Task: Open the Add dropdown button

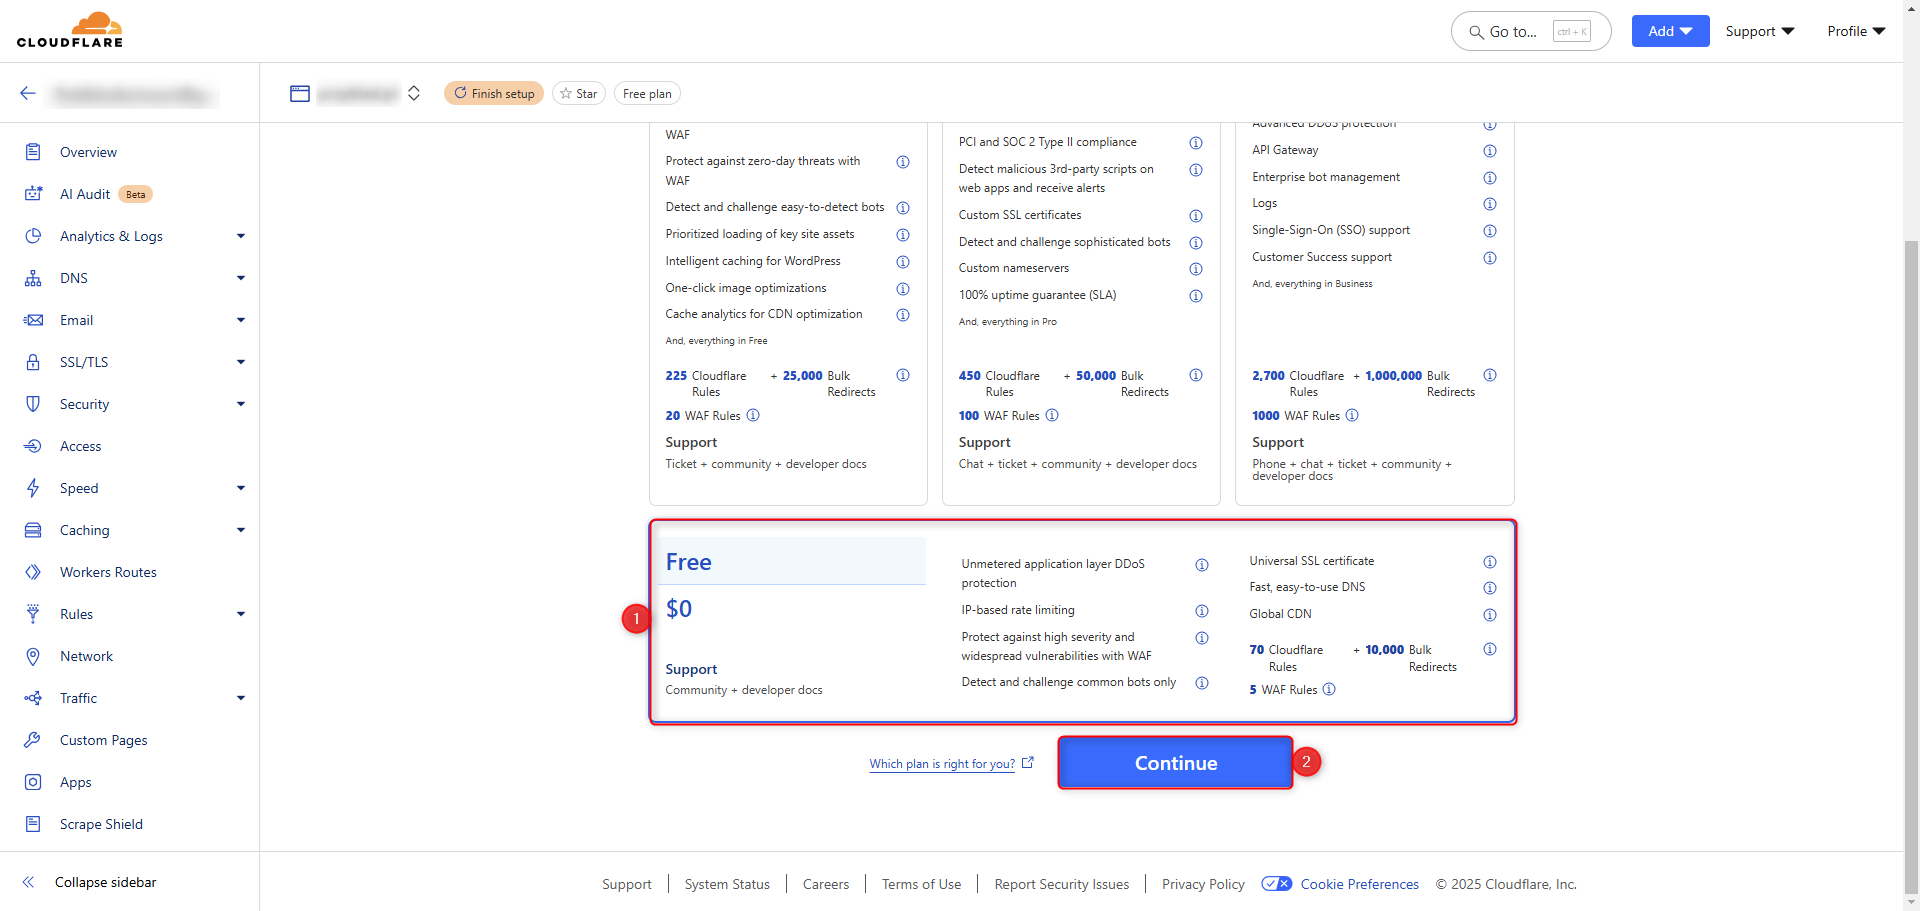Action: click(x=1670, y=31)
